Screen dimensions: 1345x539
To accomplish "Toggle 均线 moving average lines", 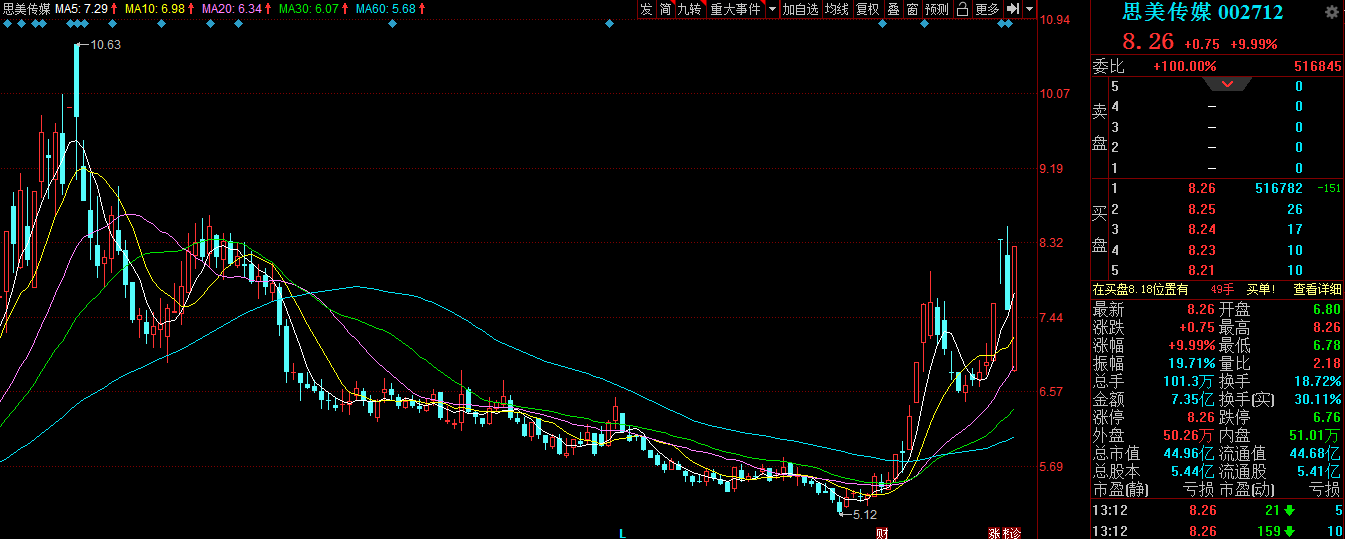I will click(836, 9).
